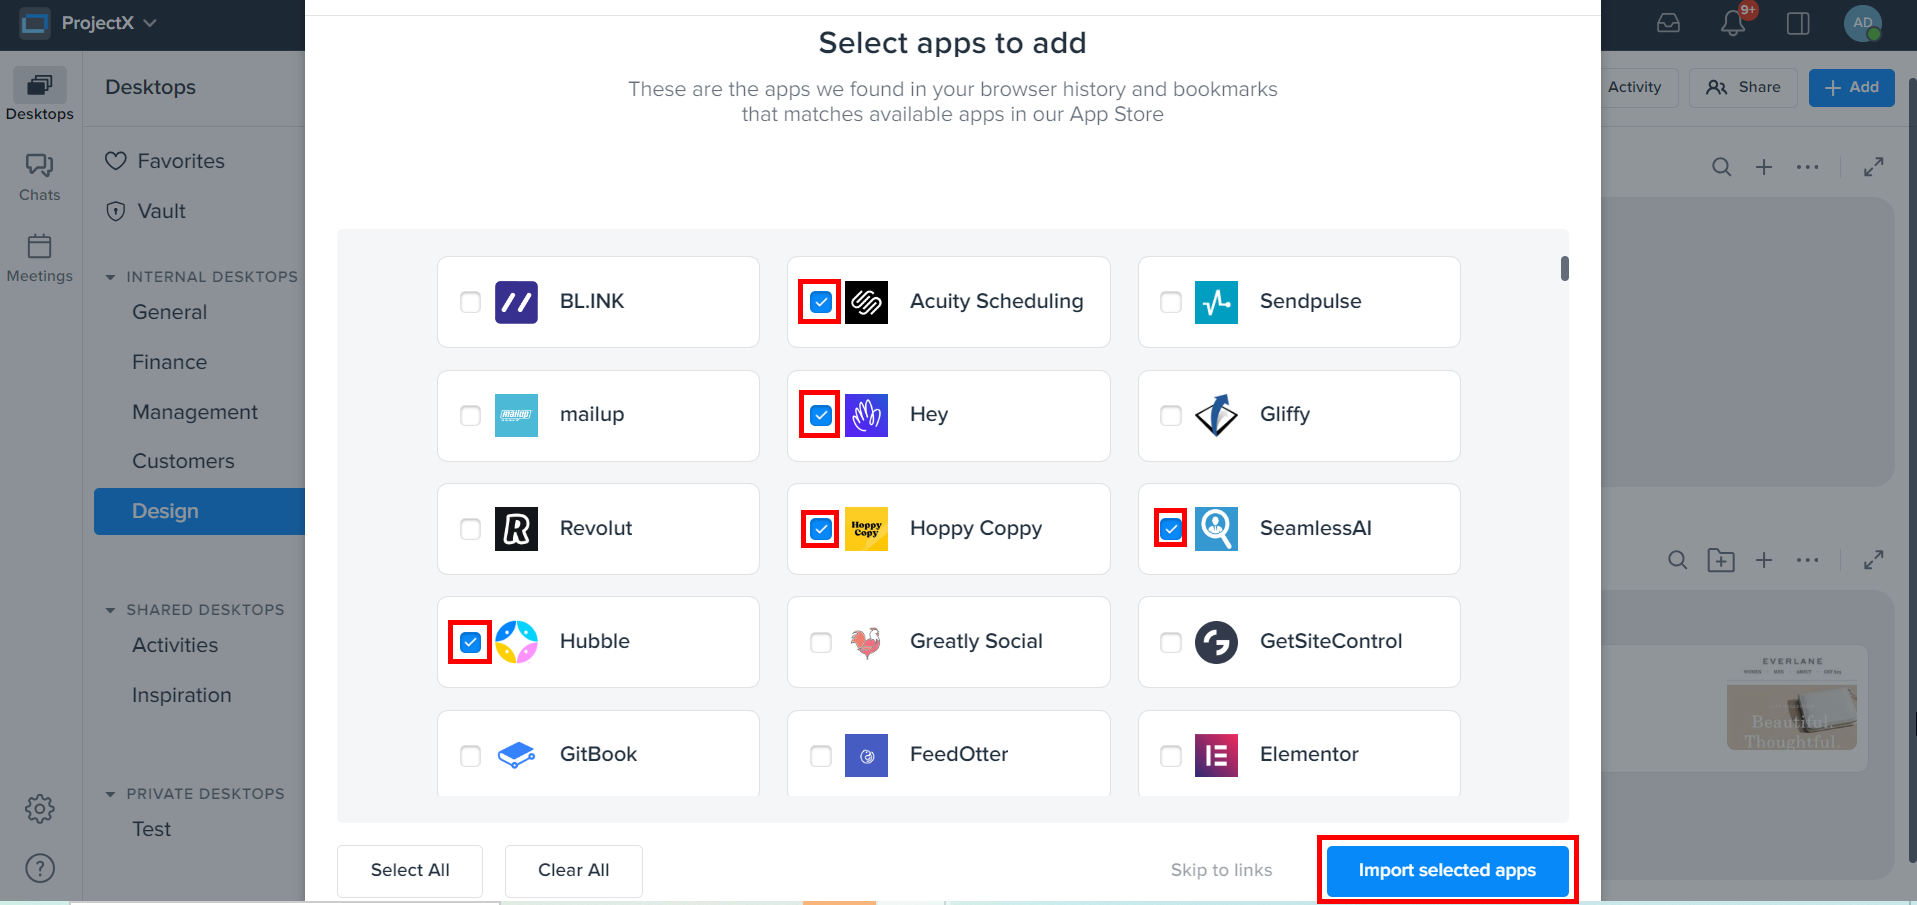Switch to the Activity tab
This screenshot has height=905, width=1917.
(1636, 87)
